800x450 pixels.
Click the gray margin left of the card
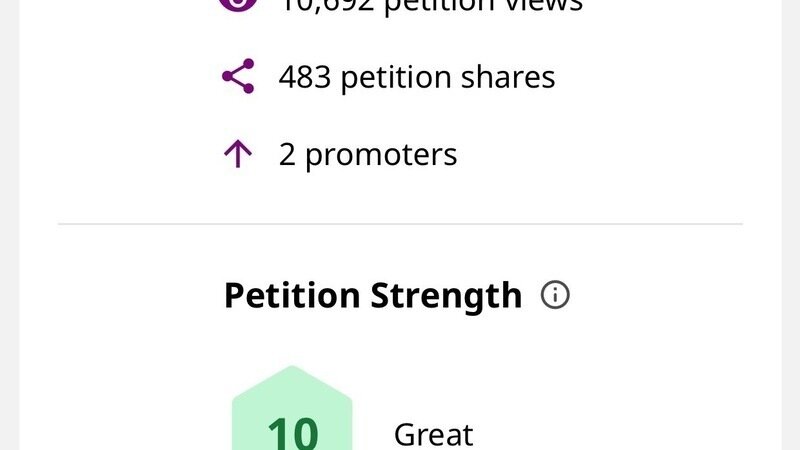(x=9, y=225)
